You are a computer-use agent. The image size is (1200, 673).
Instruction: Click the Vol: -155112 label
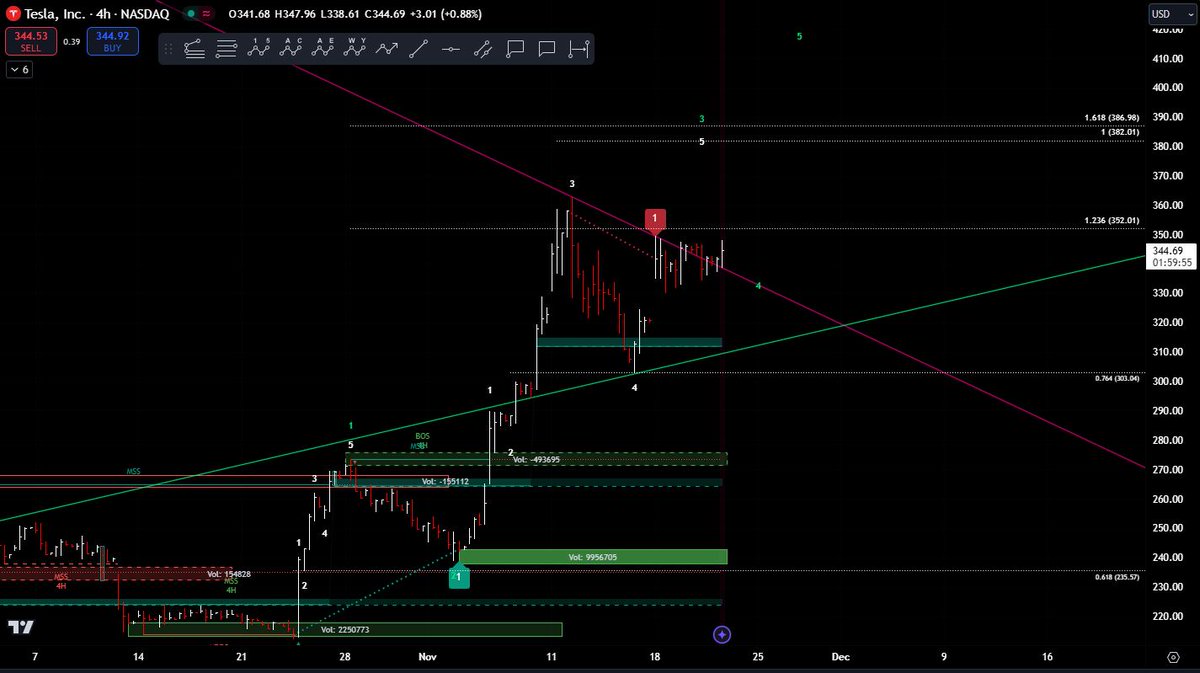coord(445,482)
